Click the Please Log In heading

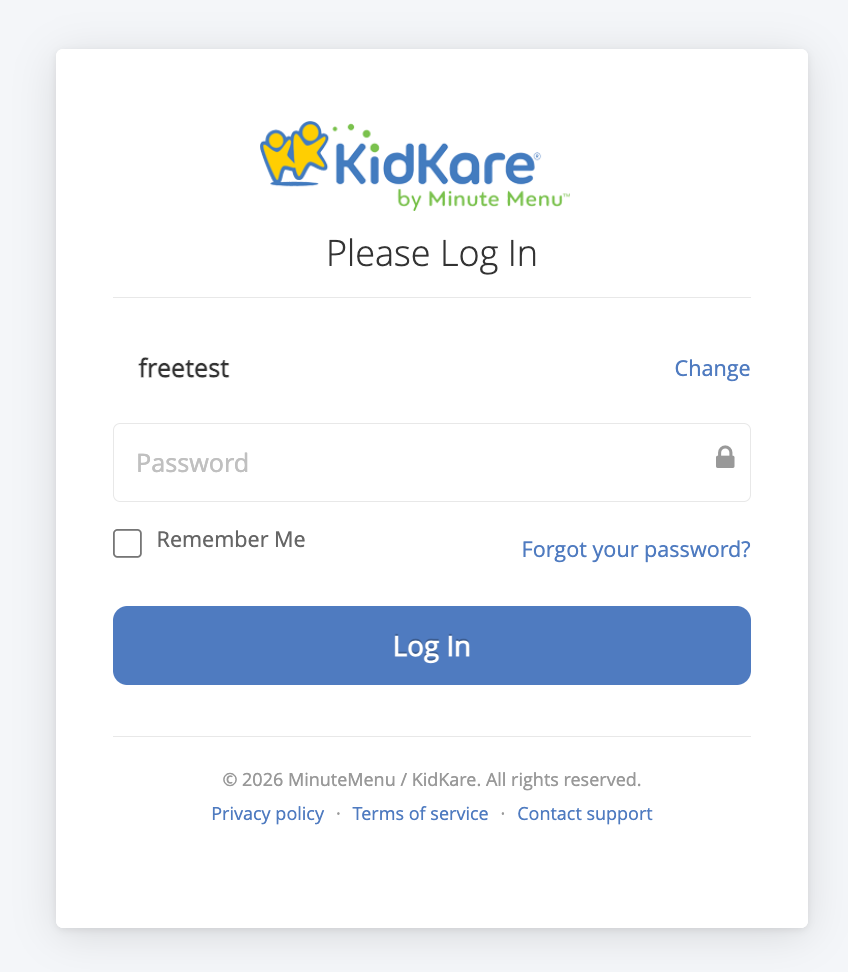pos(431,253)
